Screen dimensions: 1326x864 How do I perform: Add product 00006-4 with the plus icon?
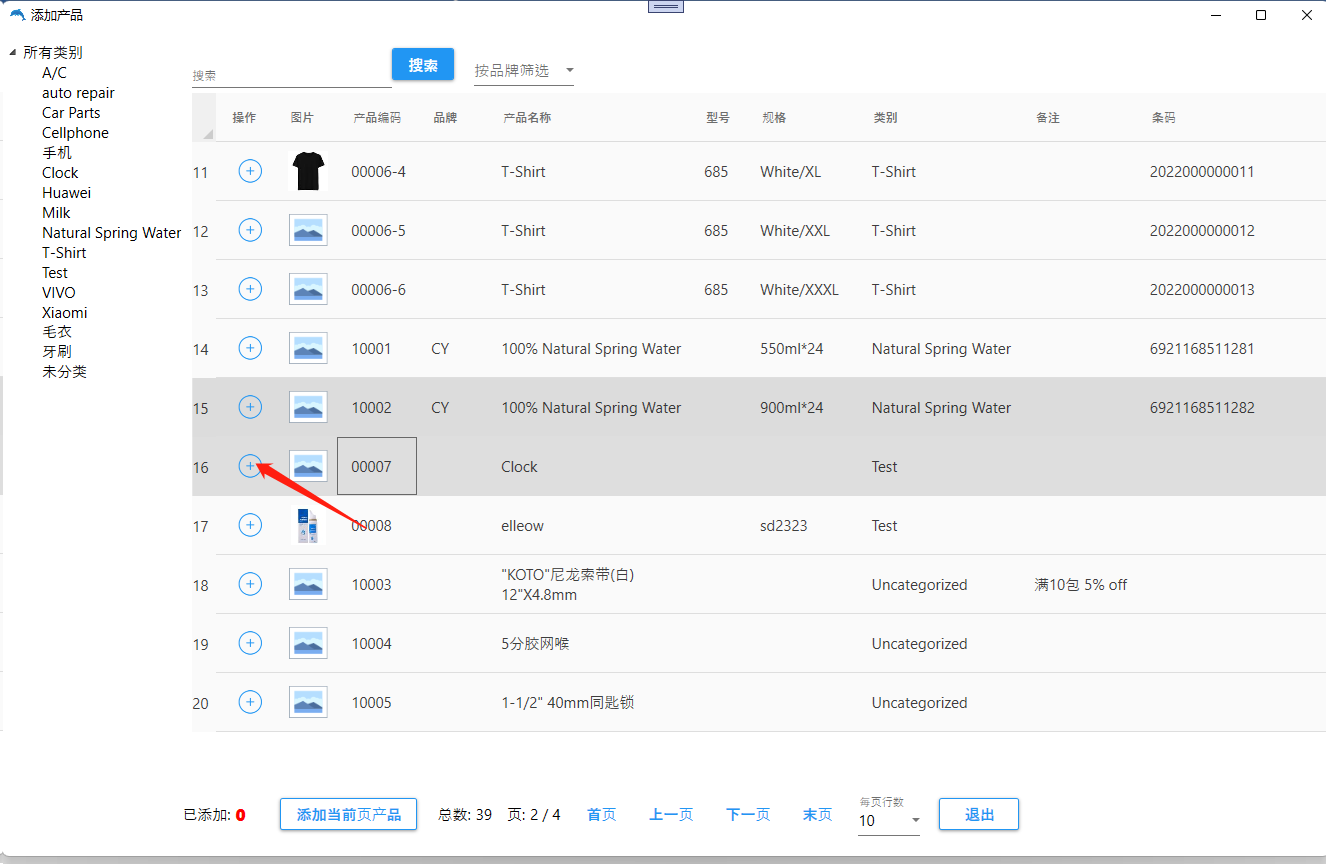pyautogui.click(x=250, y=171)
